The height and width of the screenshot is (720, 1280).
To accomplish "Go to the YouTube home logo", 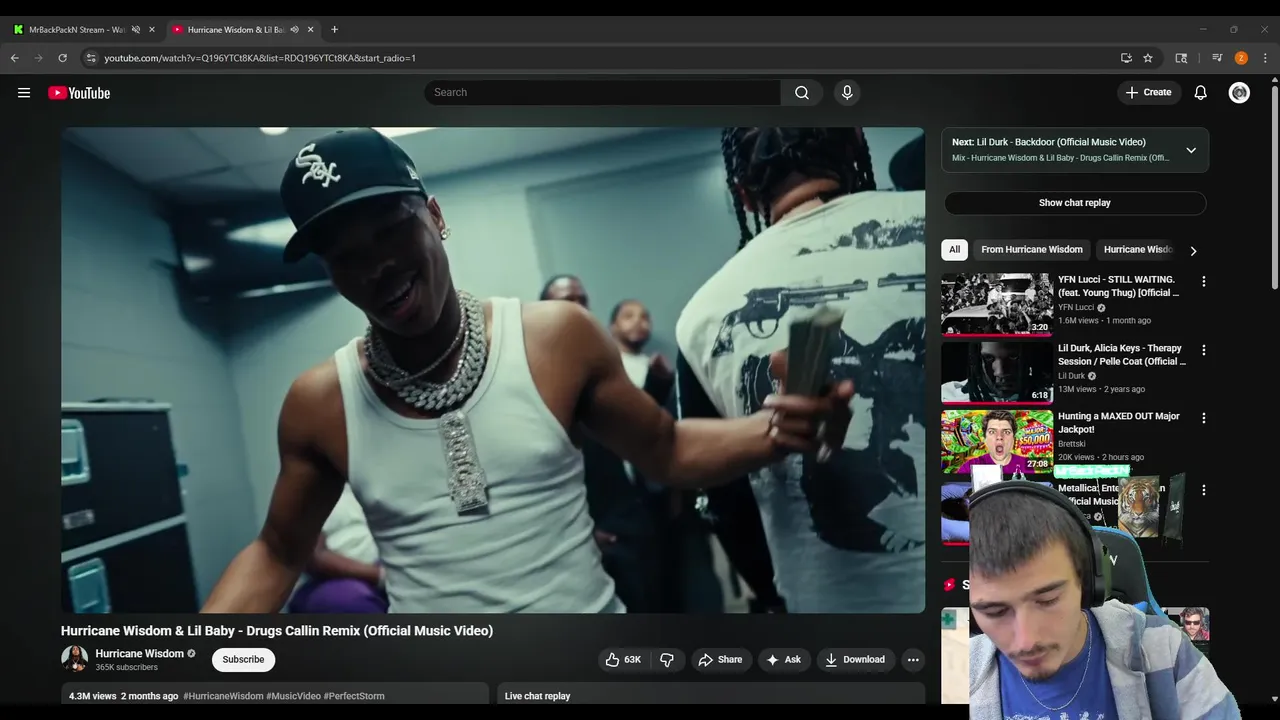I will click(x=79, y=93).
